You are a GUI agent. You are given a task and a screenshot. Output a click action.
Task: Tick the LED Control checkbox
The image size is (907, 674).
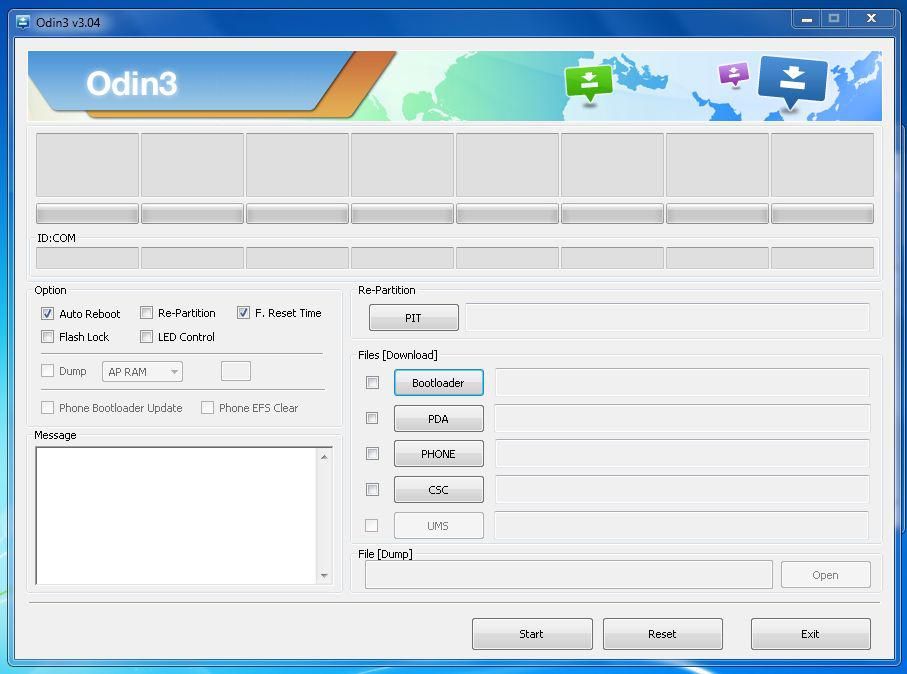click(x=146, y=337)
